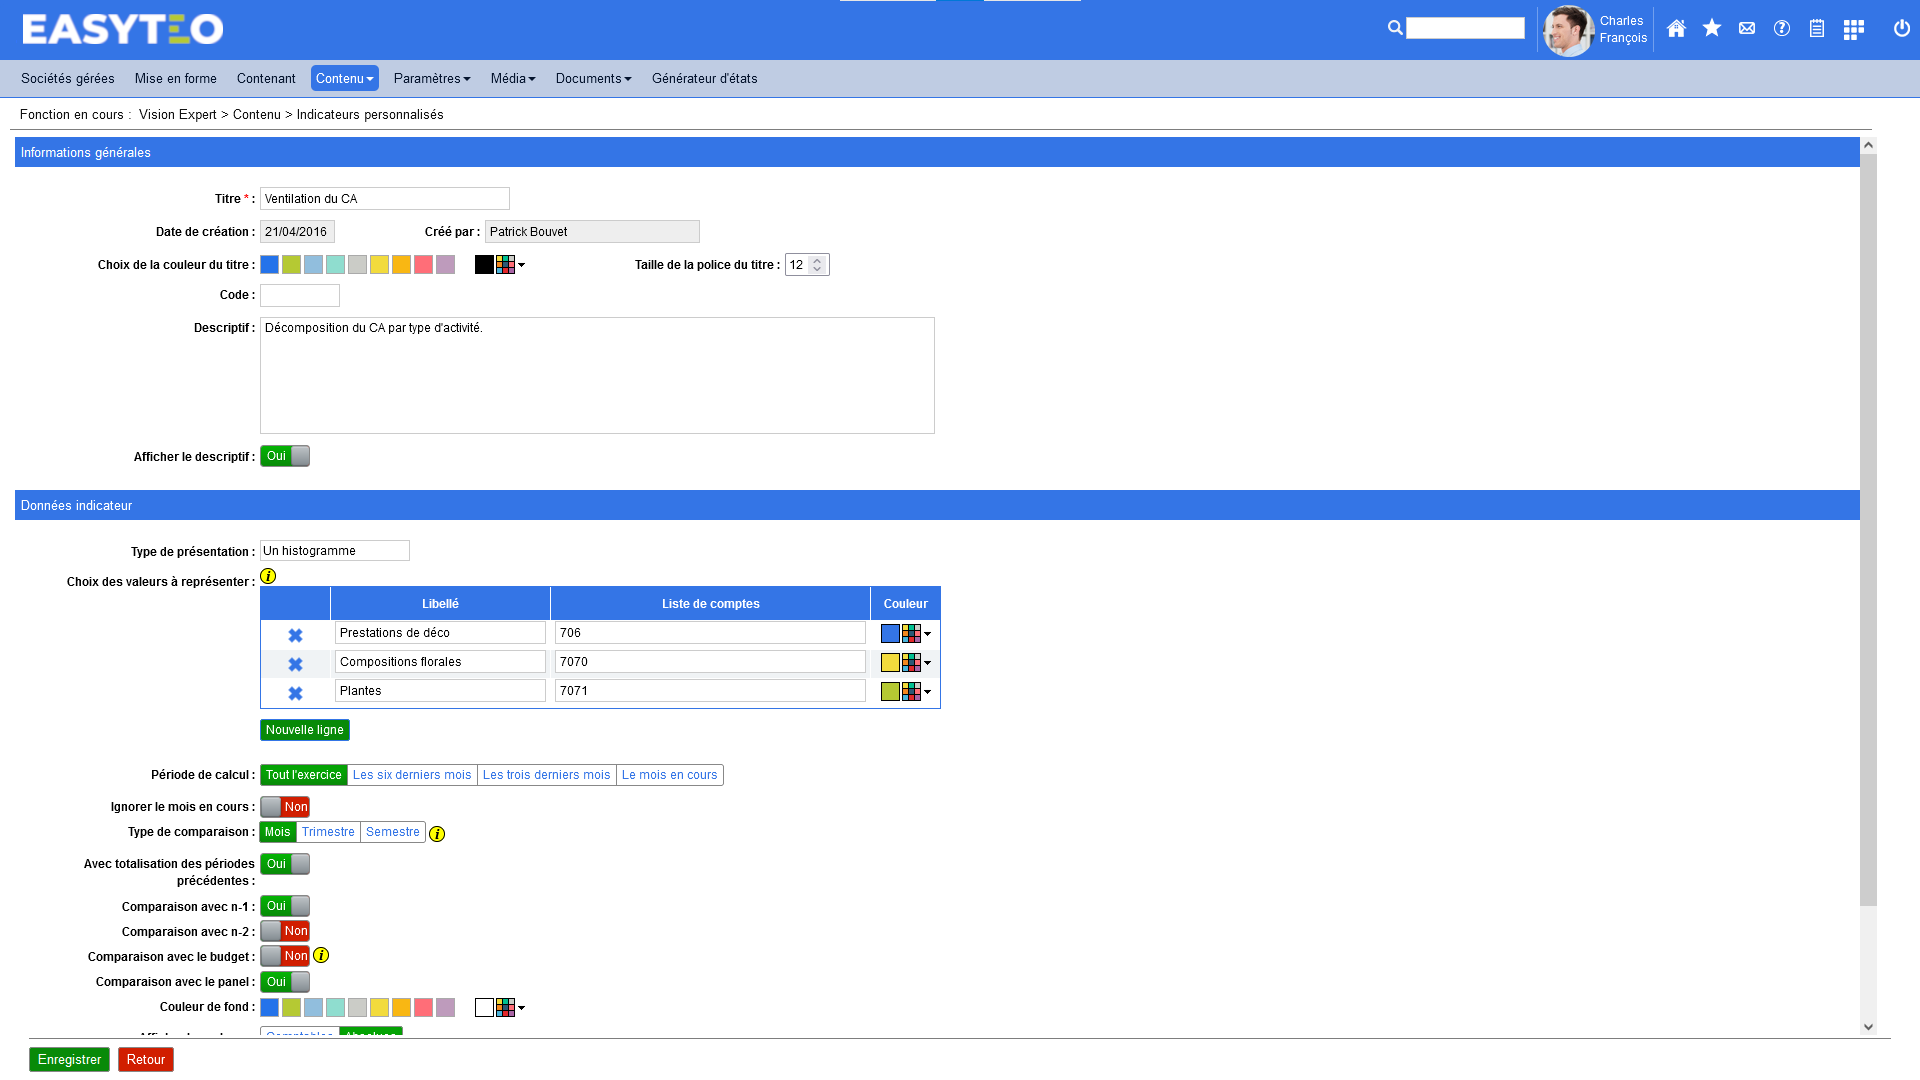Toggle Afficher le descriptif switch
Screen dimensions: 1920x1080
(285, 456)
